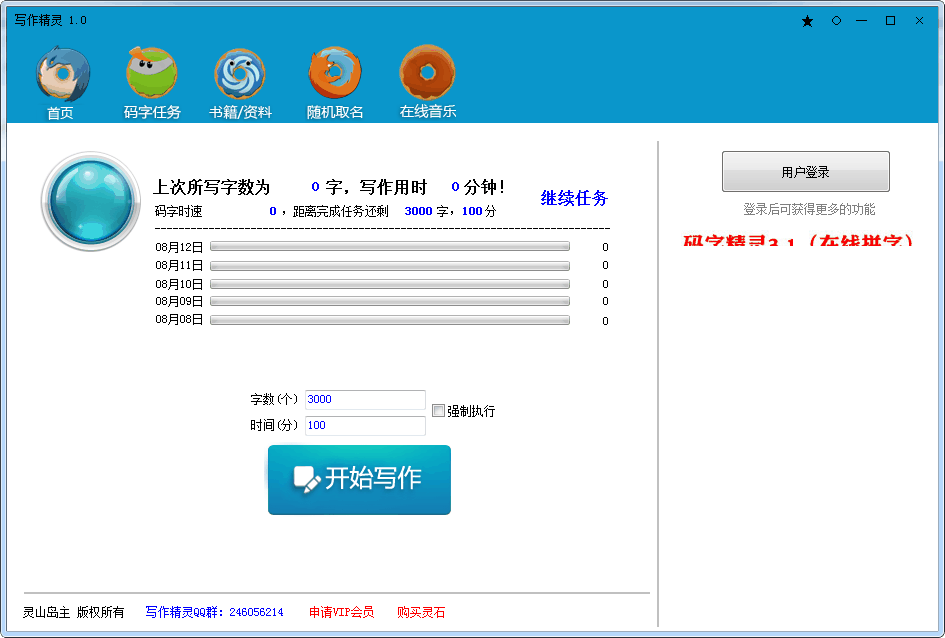Image resolution: width=945 pixels, height=638 pixels.
Task: Click the 写作精灵QQ群 link
Action: pos(214,612)
